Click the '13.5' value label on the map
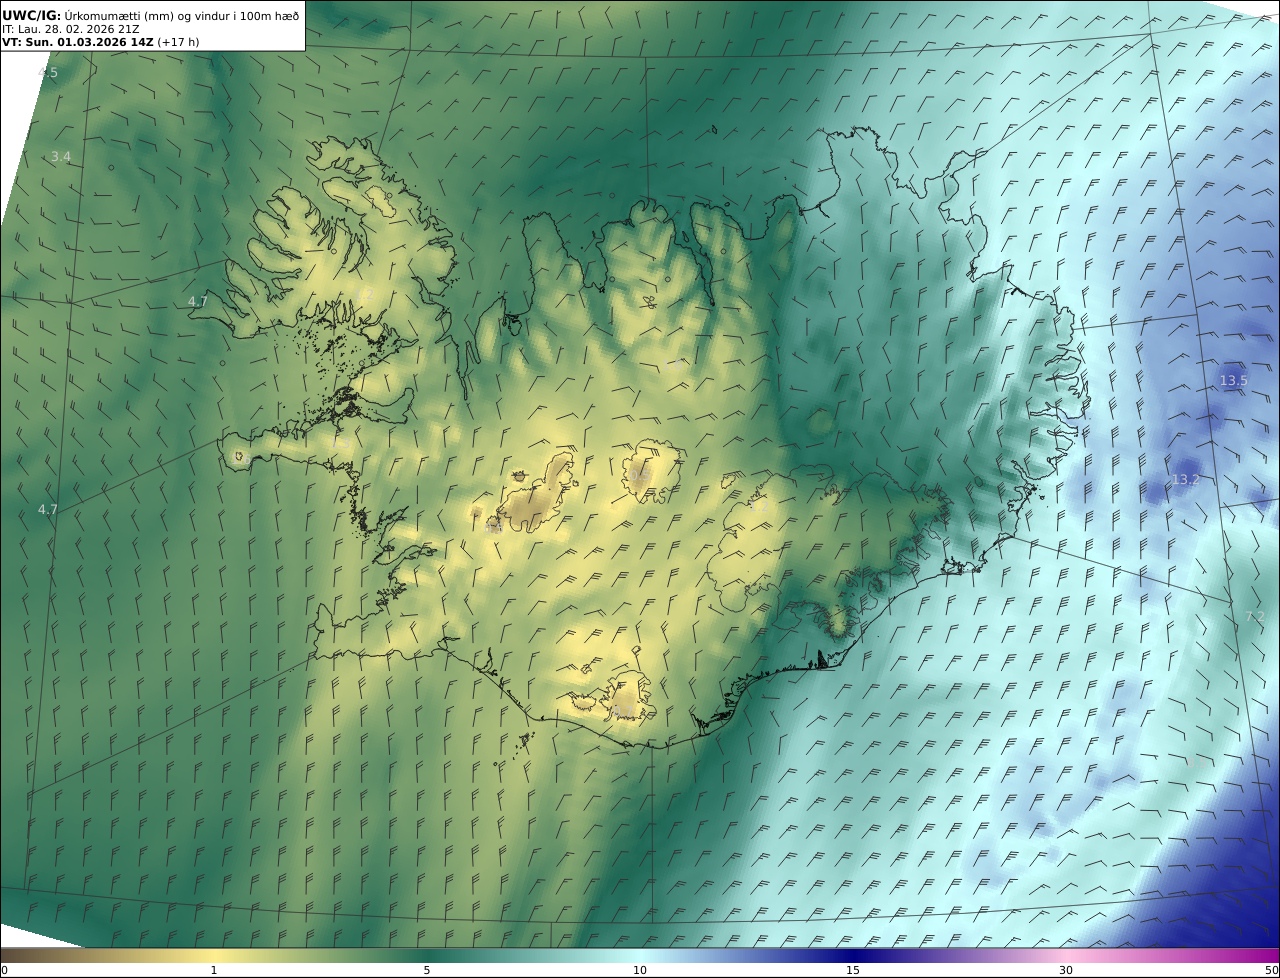The image size is (1280, 978). [1234, 380]
